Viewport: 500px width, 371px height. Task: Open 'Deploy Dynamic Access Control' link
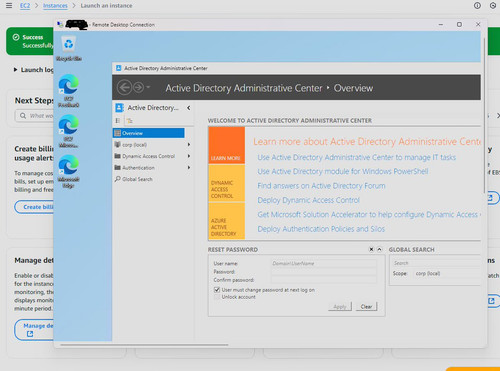309,200
